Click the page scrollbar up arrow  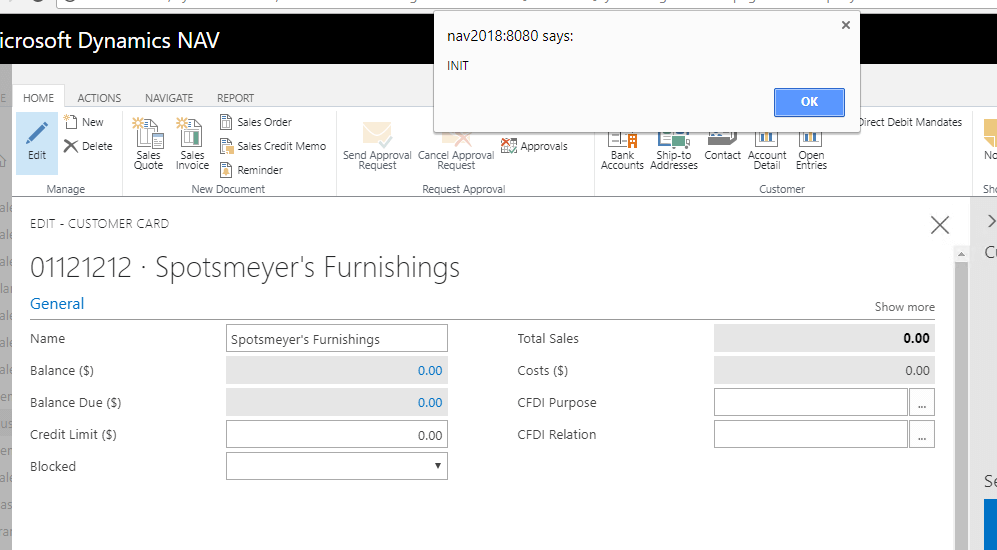(961, 254)
